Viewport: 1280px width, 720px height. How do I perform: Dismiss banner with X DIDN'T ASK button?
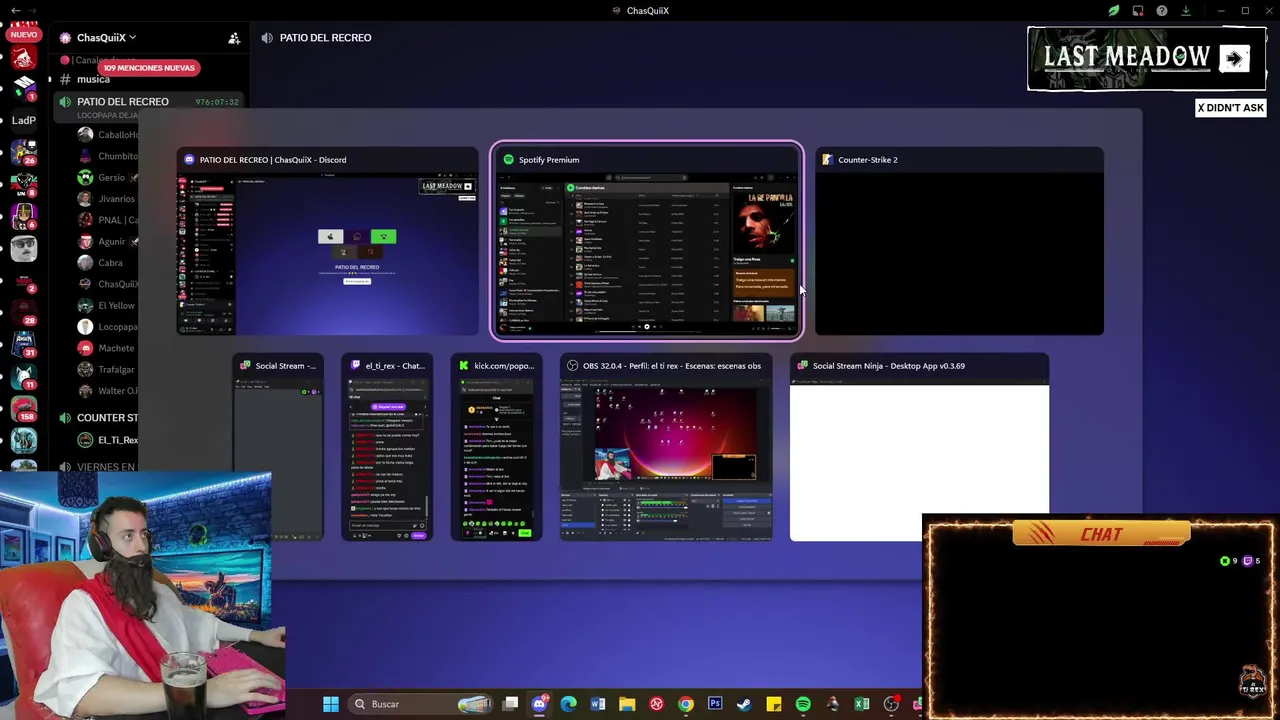(x=1231, y=108)
